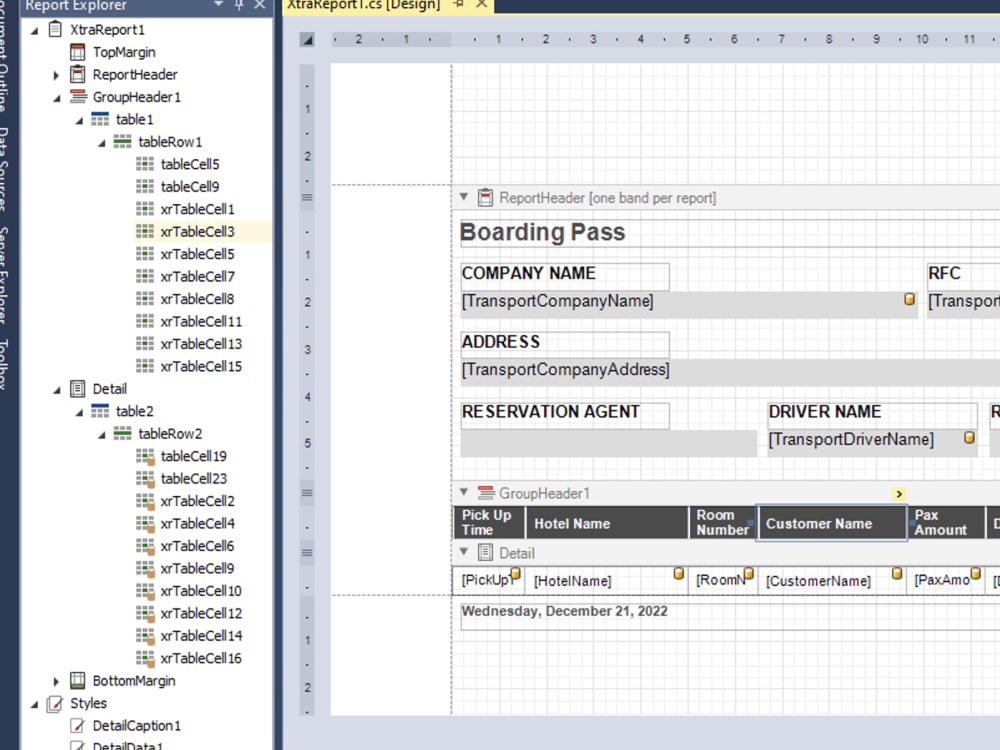
Task: Click the XtraReport1 report icon in Report Explorer
Action: (x=53, y=29)
